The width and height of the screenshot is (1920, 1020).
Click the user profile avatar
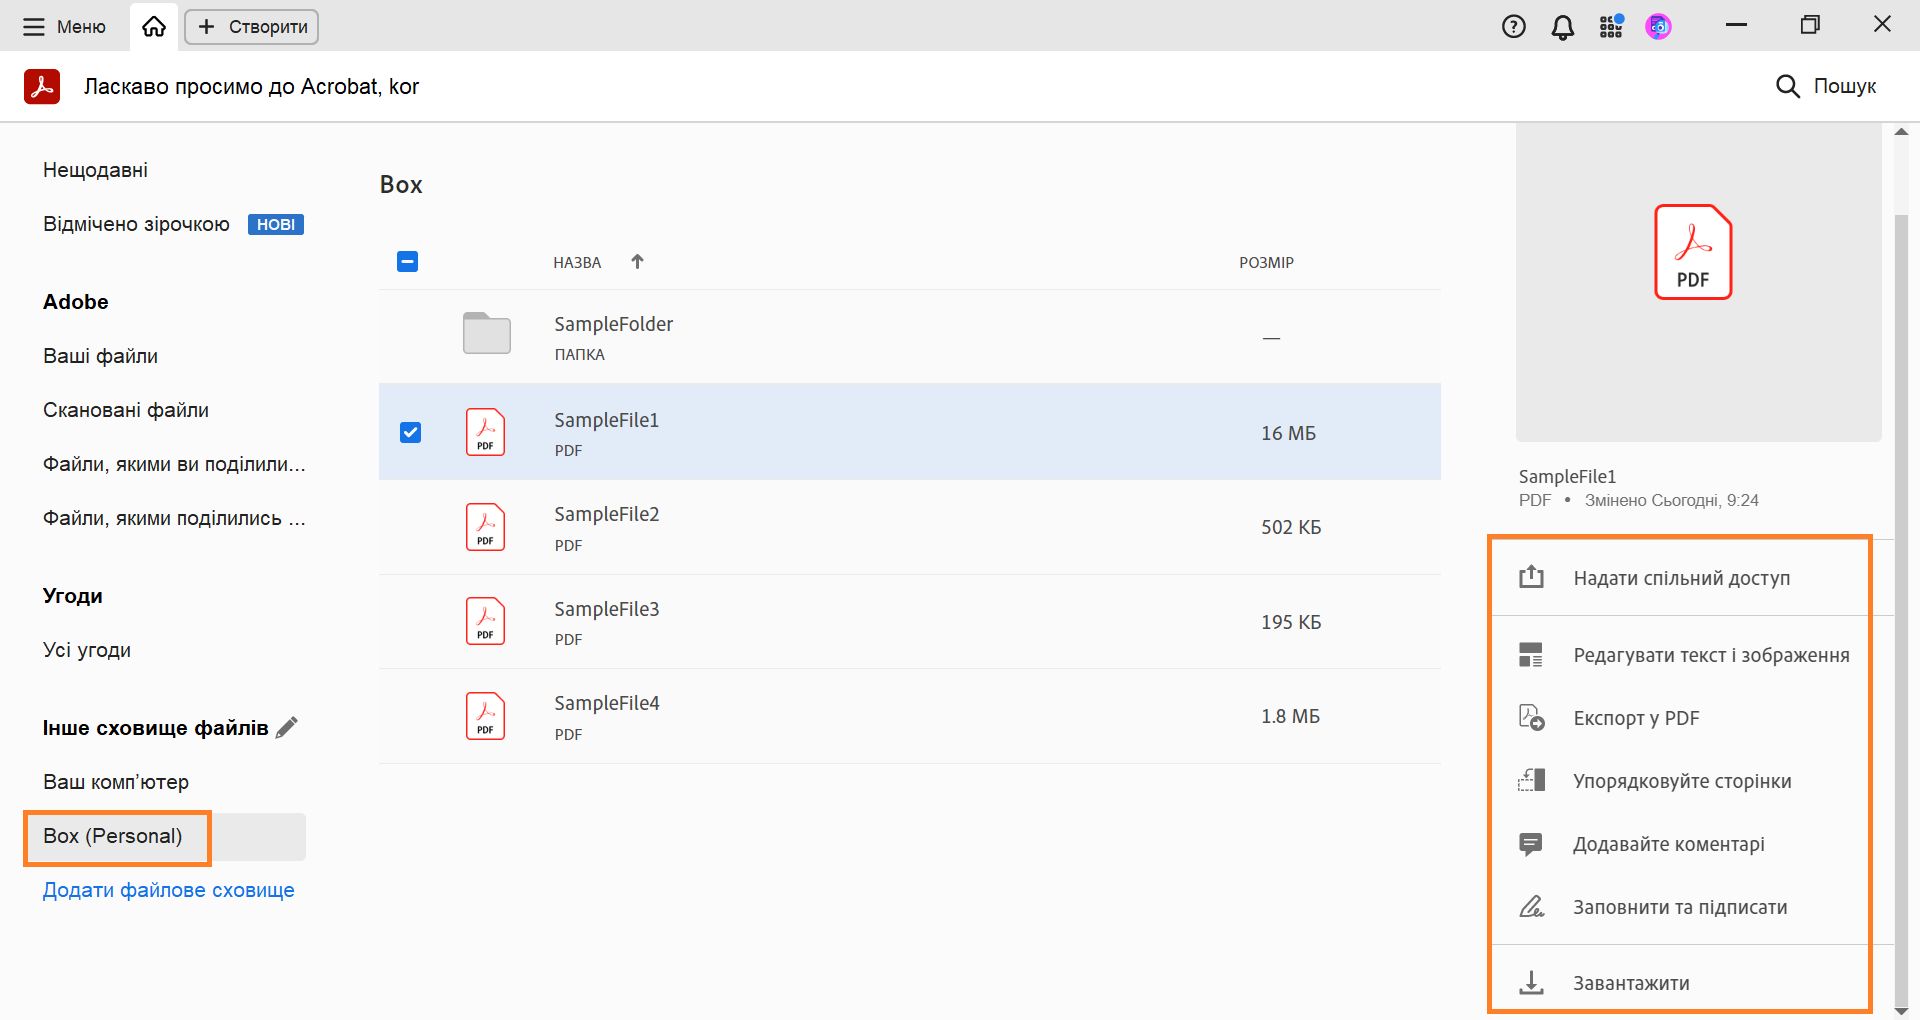[x=1658, y=27]
